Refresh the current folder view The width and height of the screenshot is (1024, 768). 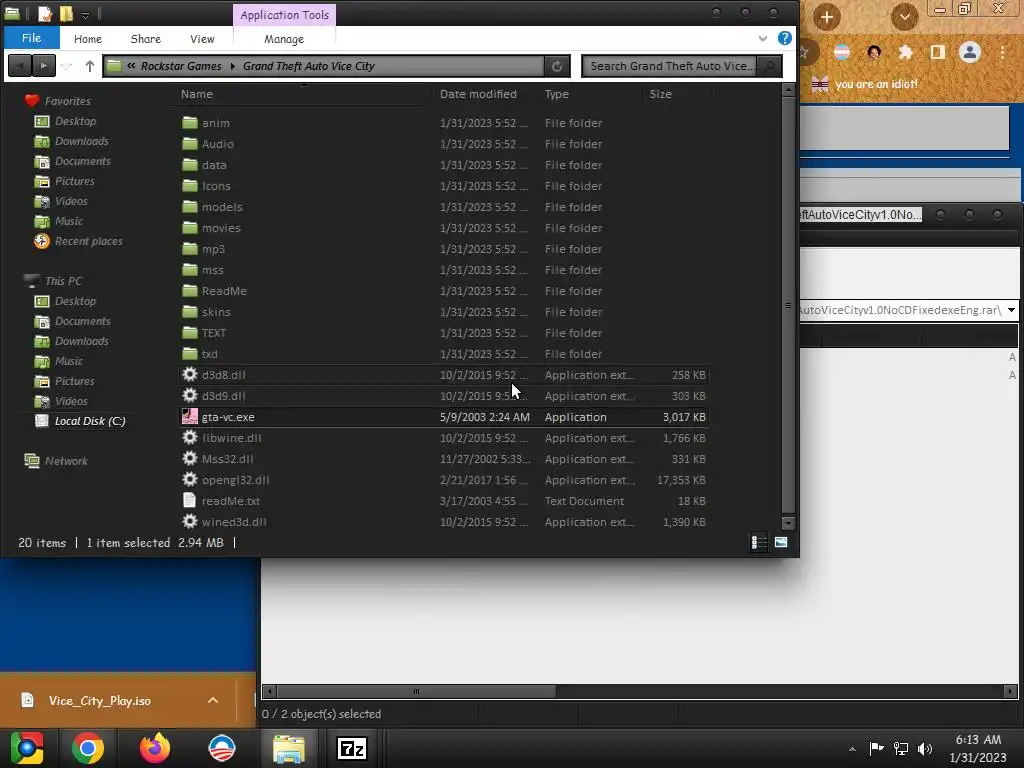[x=557, y=66]
